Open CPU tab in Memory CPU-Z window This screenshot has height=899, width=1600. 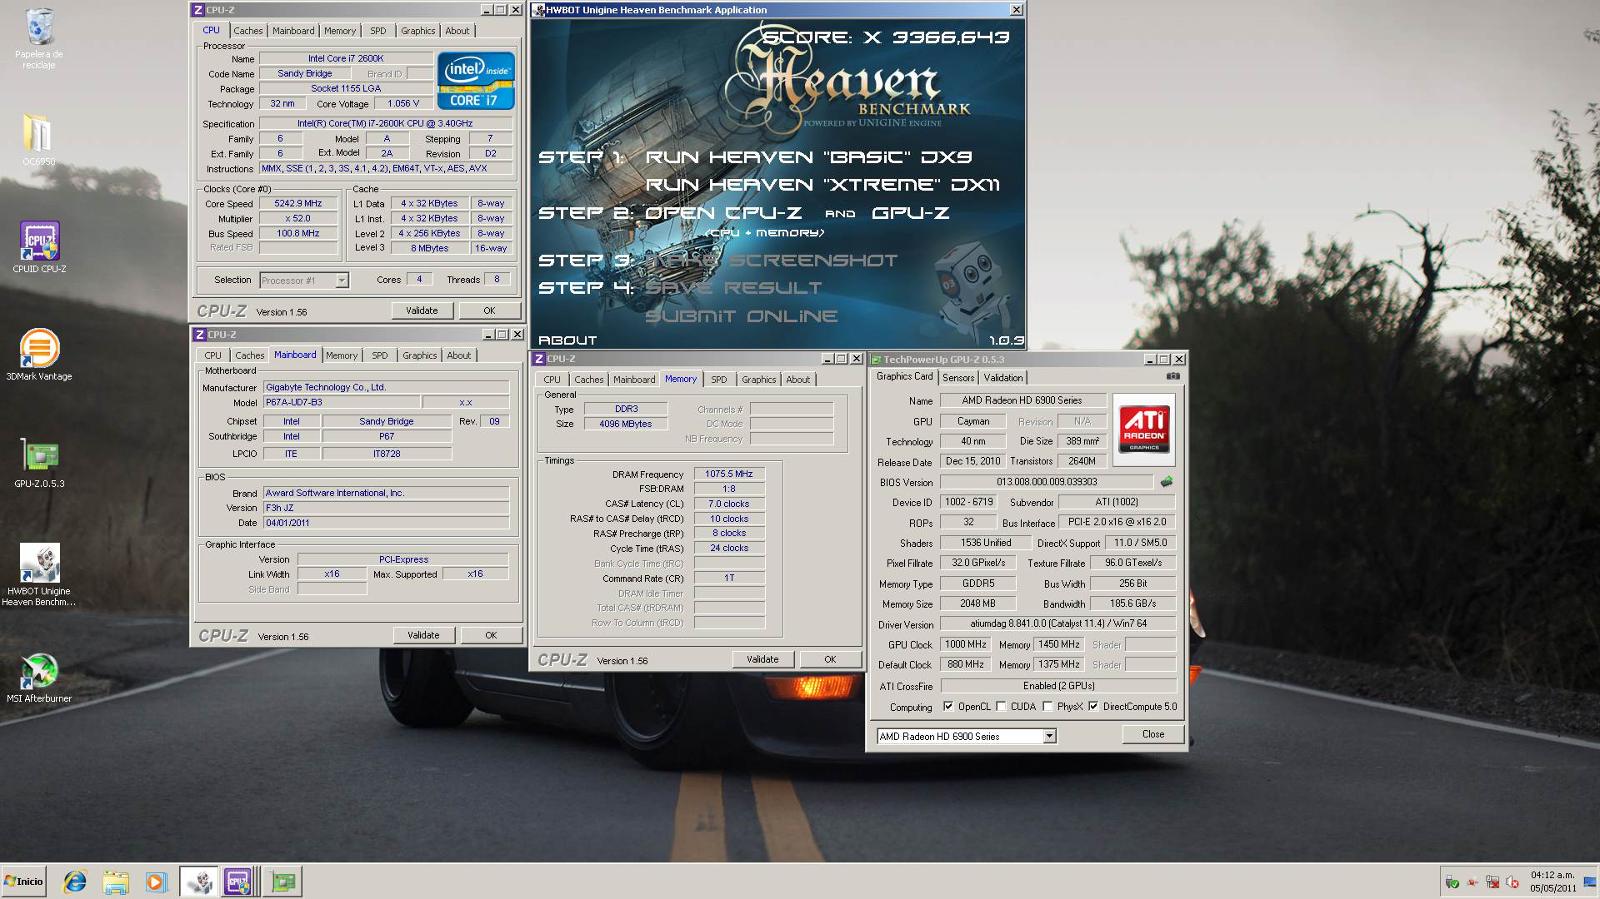(552, 379)
